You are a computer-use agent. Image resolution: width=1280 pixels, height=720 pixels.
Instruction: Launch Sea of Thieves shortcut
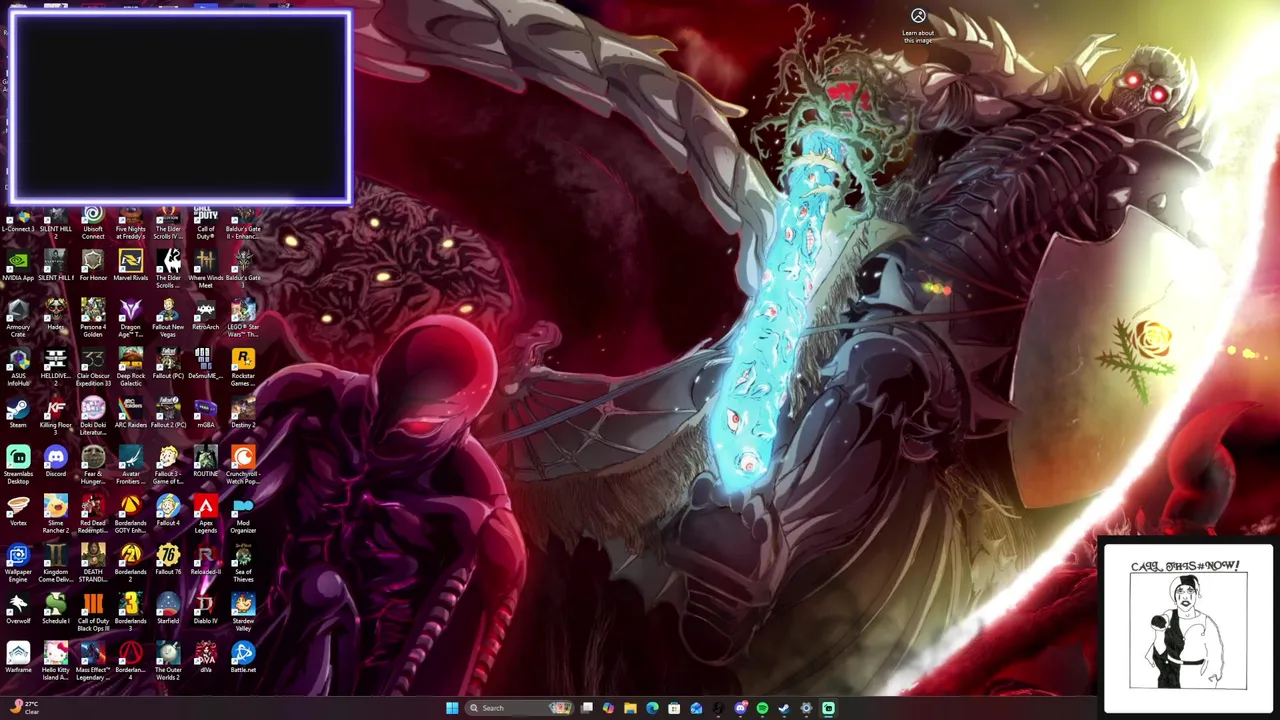pyautogui.click(x=243, y=564)
